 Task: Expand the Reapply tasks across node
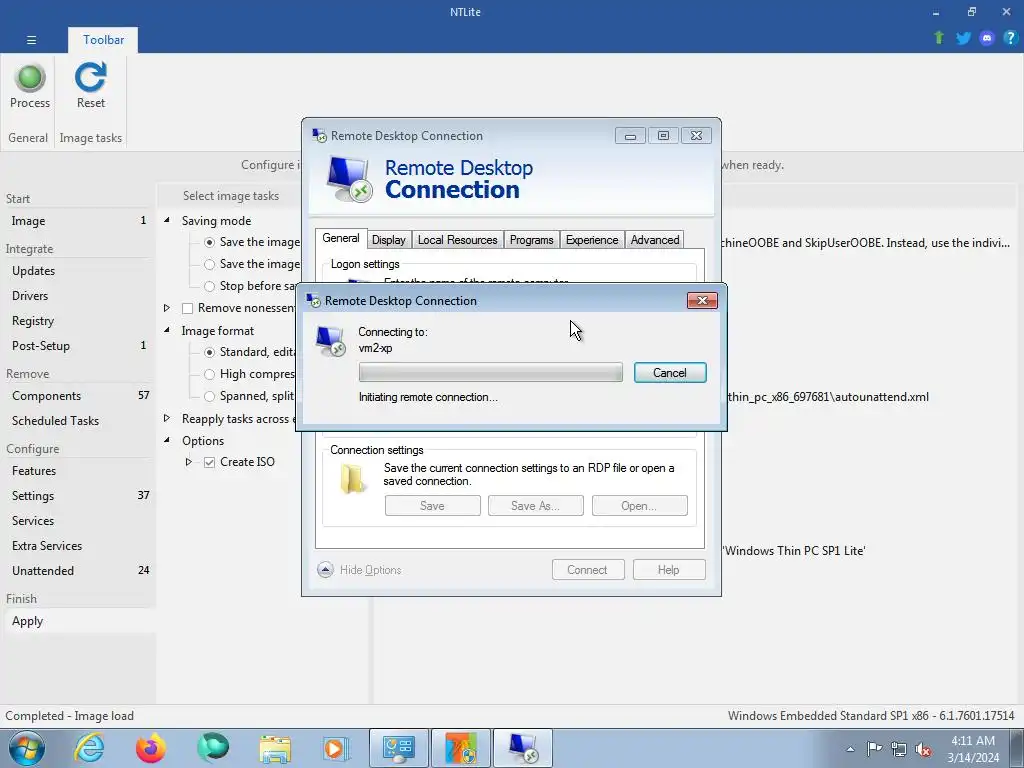pos(167,418)
